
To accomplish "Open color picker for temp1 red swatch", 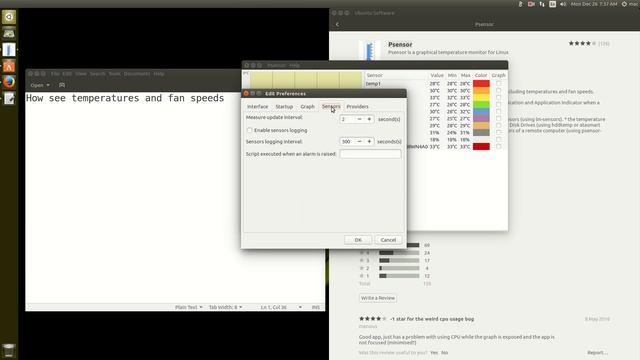I will pos(481,83).
